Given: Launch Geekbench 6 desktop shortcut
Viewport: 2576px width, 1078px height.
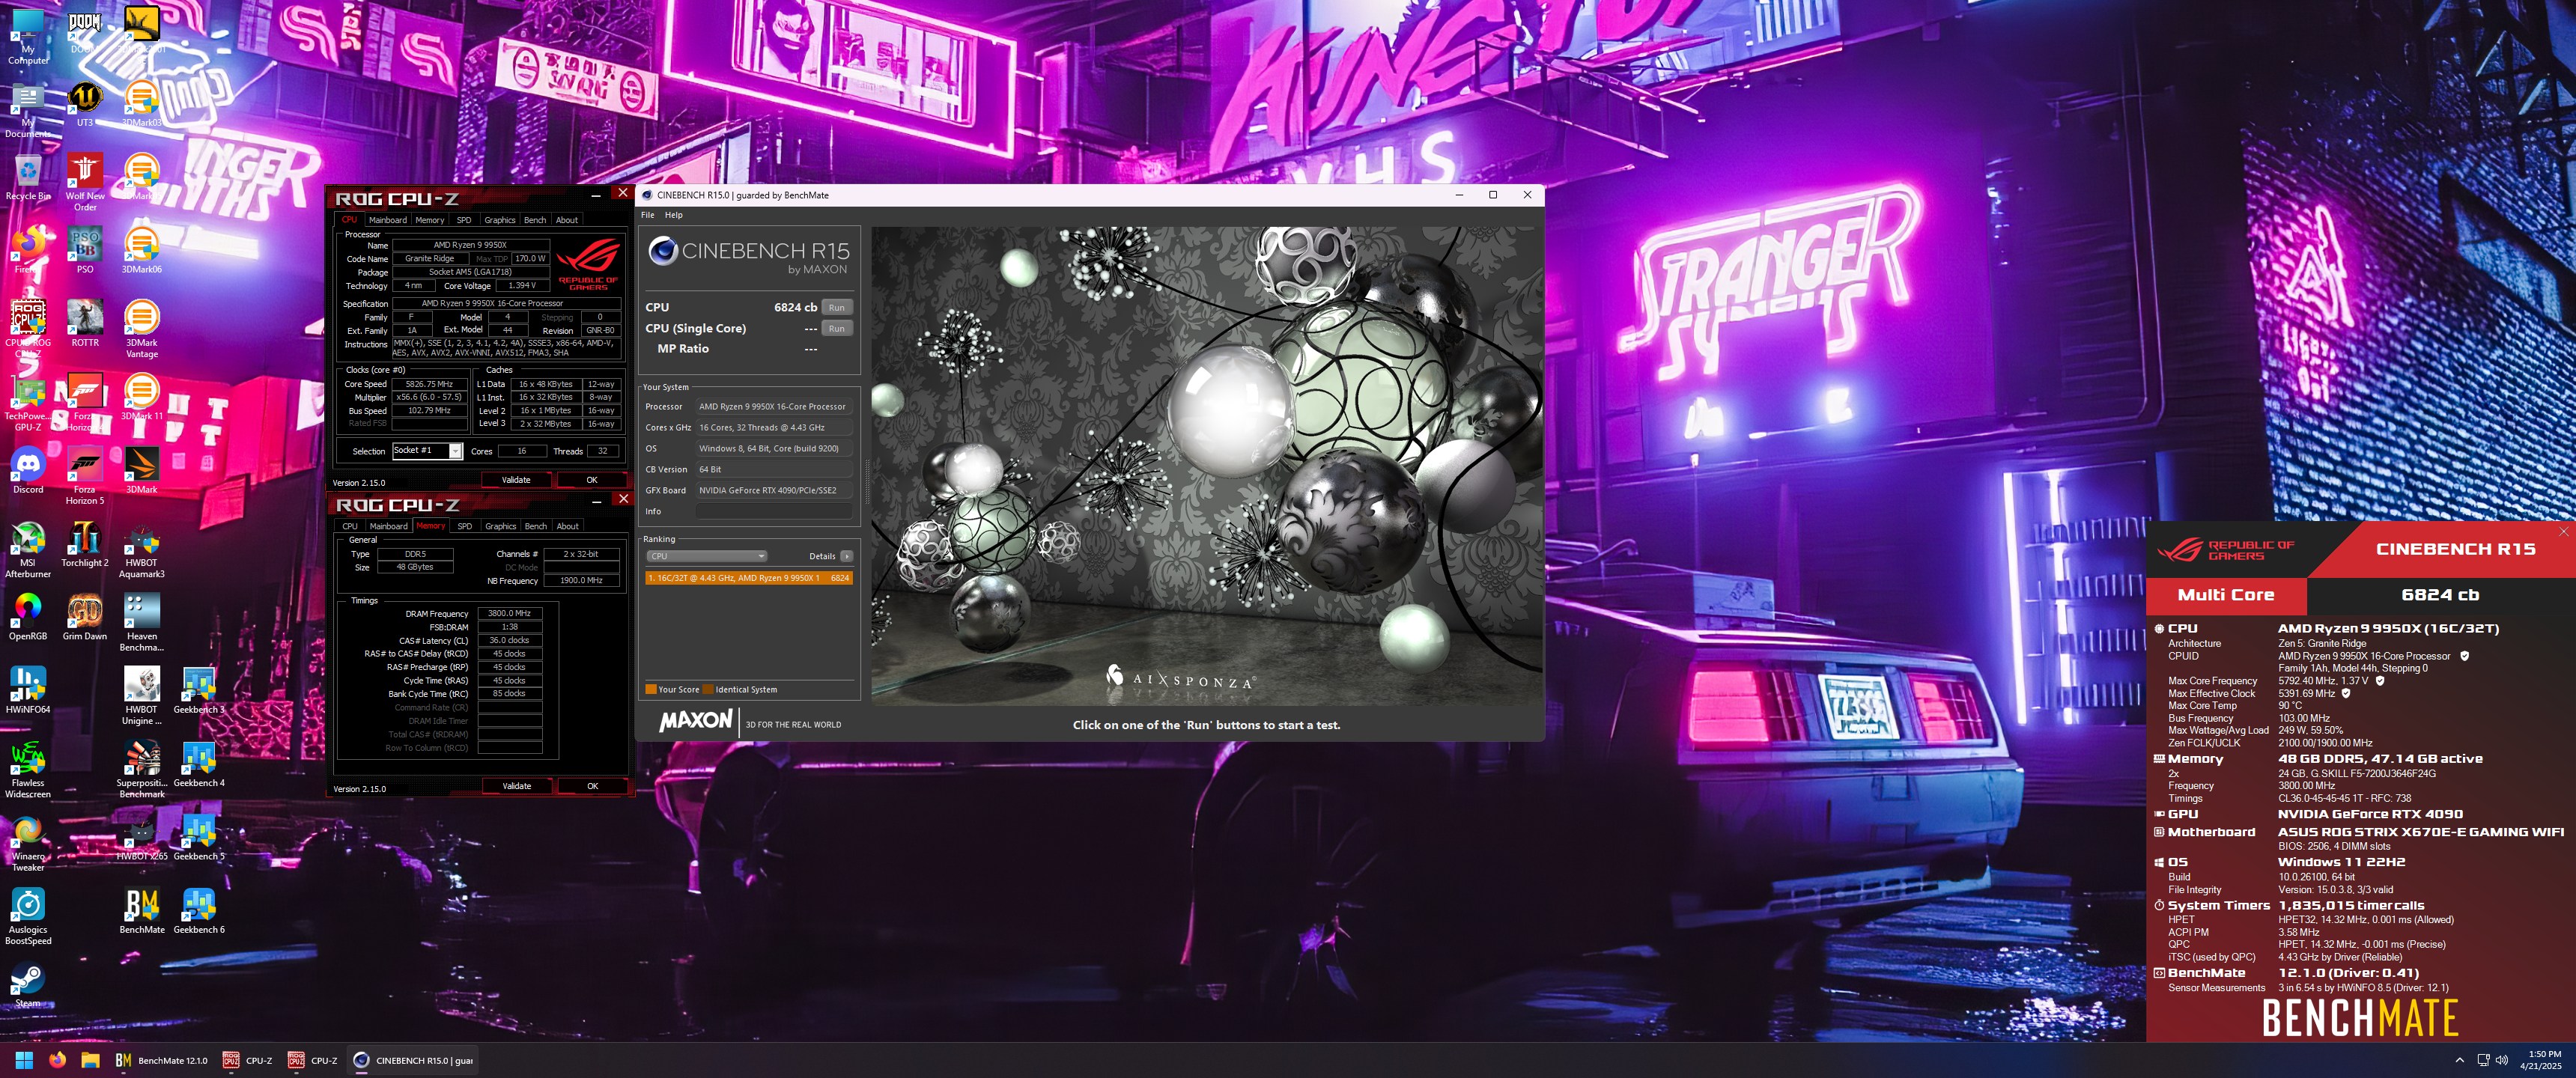Looking at the screenshot, I should [x=199, y=910].
